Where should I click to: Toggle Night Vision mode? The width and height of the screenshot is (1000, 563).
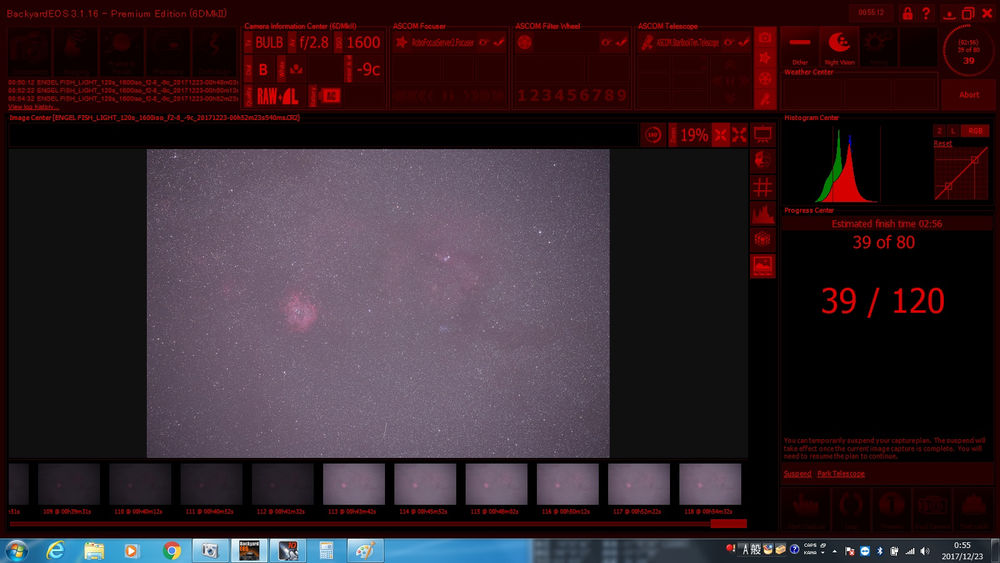[839, 47]
